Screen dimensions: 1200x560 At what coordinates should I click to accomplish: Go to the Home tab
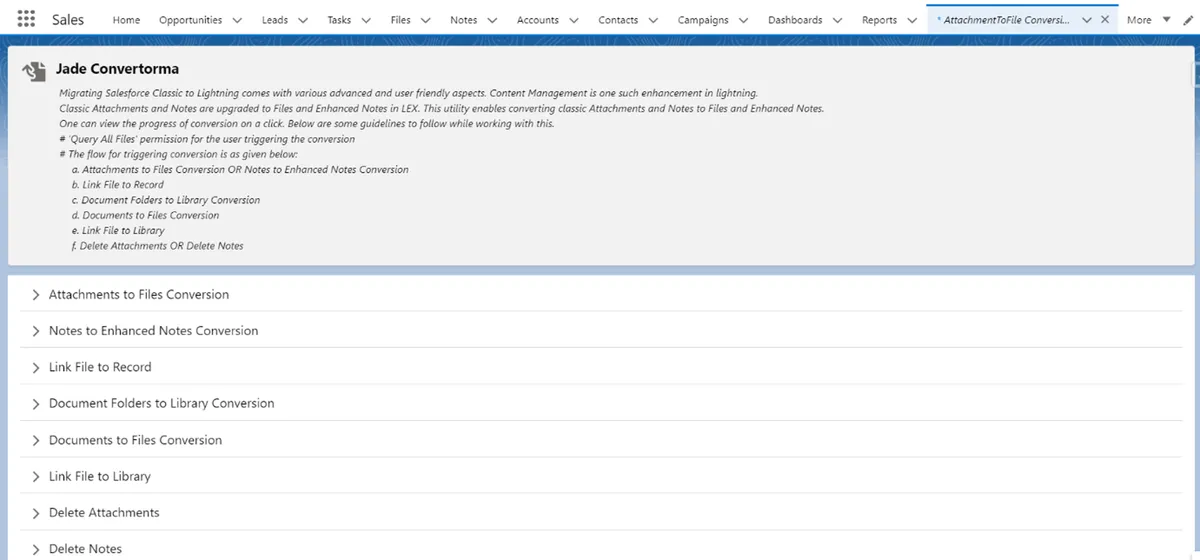pyautogui.click(x=127, y=20)
